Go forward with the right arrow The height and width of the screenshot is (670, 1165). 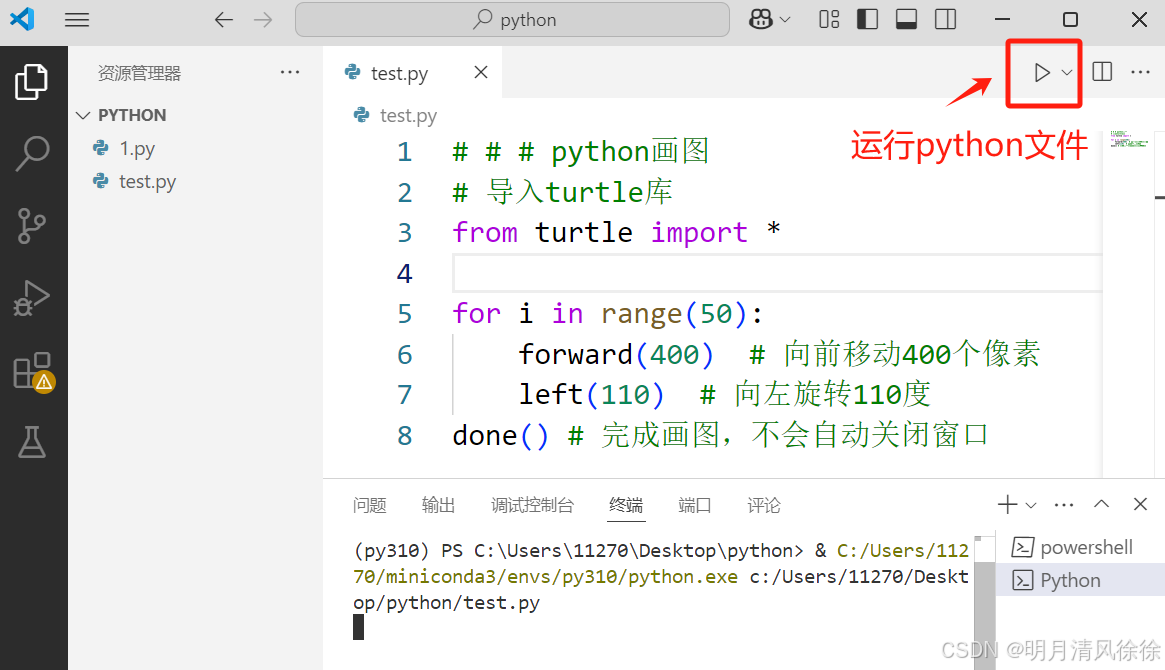click(x=263, y=19)
